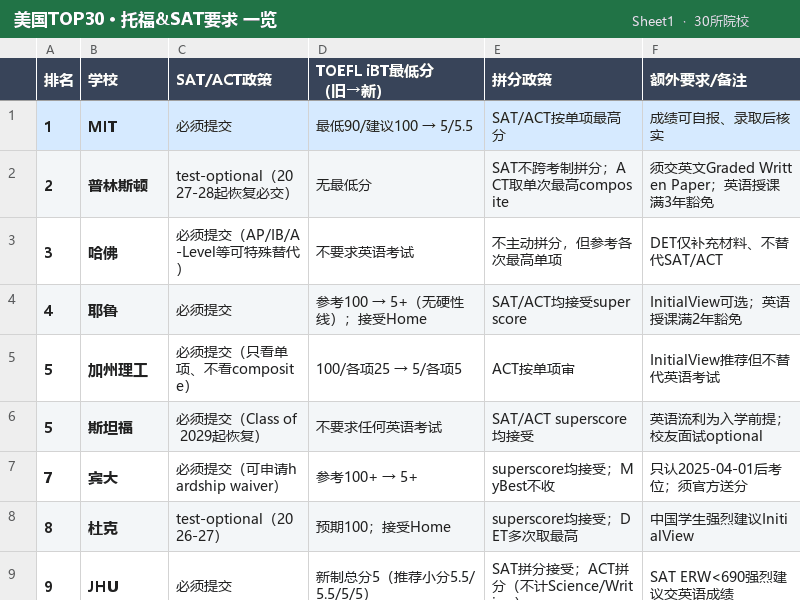Click the TOEFL iBT最低分 header cell
This screenshot has height=600, width=800.
point(396,80)
